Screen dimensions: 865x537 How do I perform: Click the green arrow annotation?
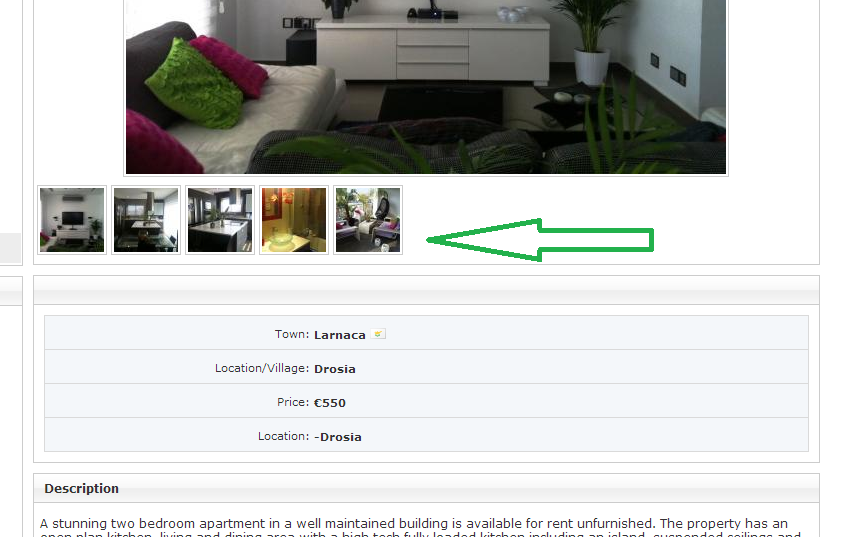[540, 240]
